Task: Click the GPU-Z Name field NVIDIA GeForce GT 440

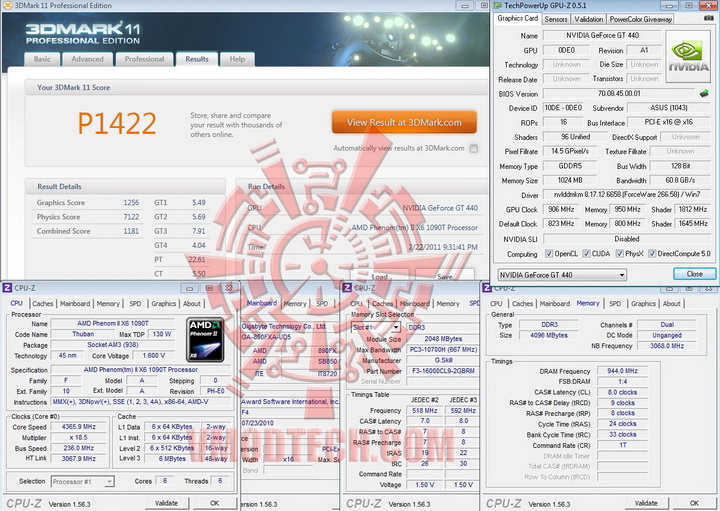Action: pos(602,35)
